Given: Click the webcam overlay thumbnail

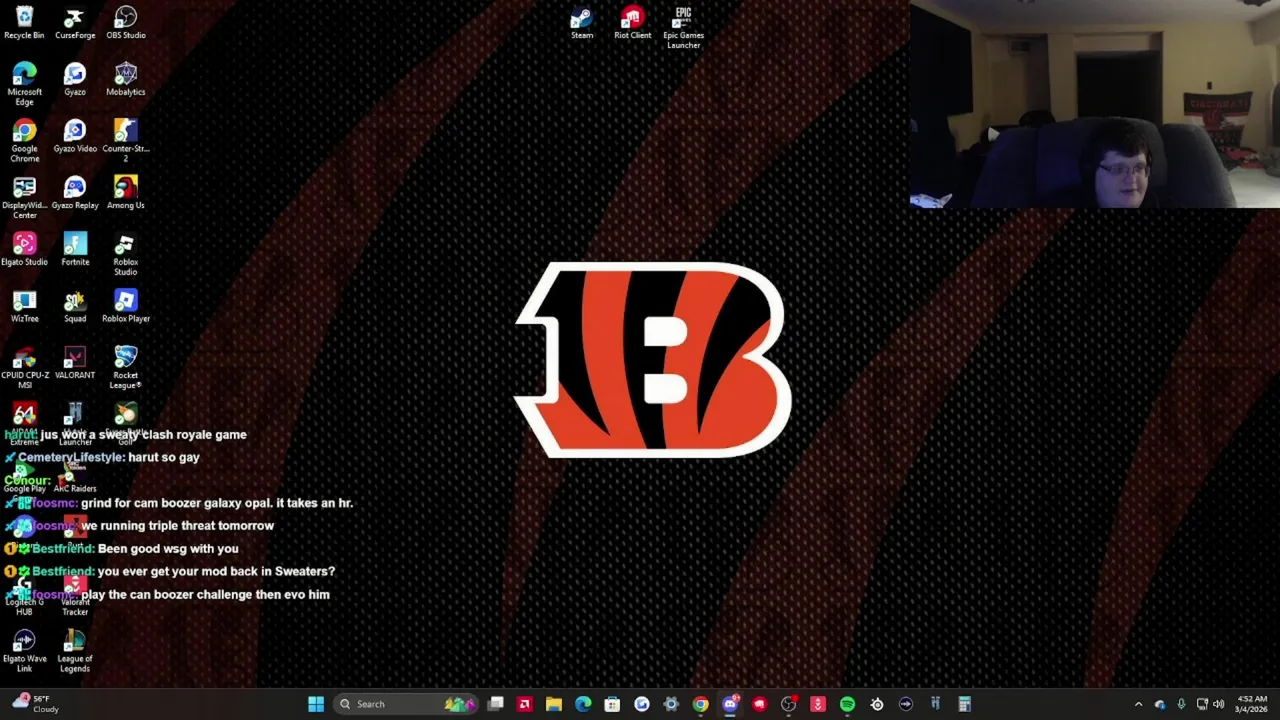Looking at the screenshot, I should [1095, 104].
